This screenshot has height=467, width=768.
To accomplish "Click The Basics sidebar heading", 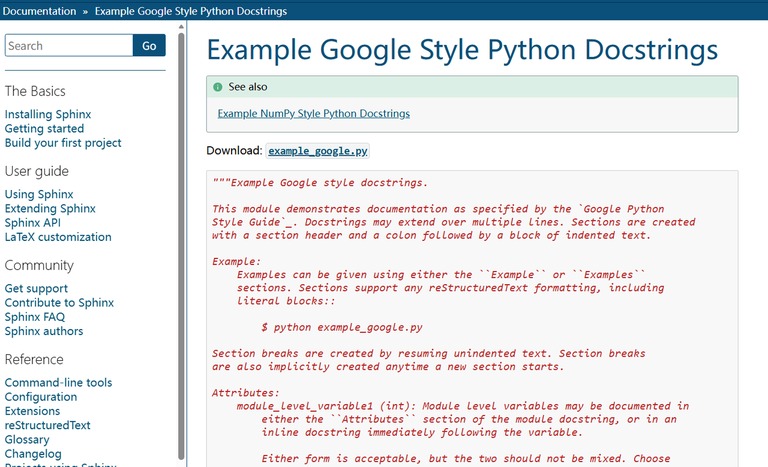I will pos(35,91).
